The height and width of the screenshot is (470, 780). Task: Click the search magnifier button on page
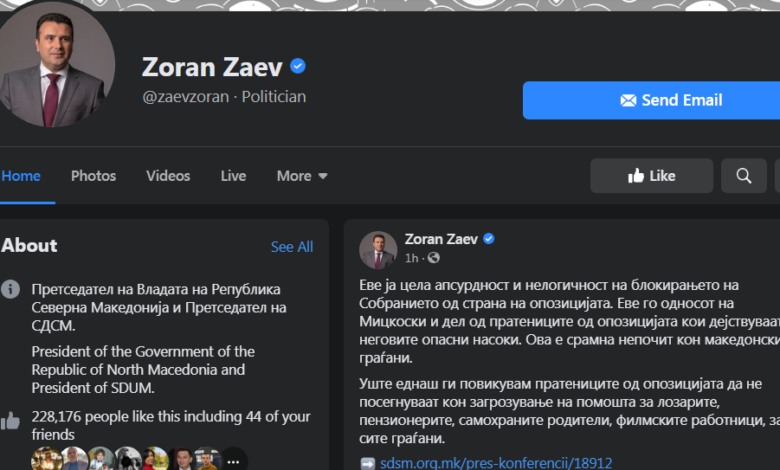pos(744,176)
